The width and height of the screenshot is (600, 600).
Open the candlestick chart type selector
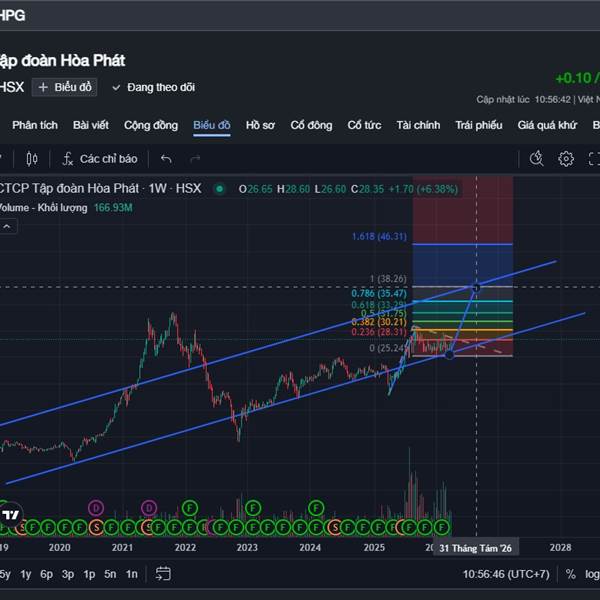point(32,159)
